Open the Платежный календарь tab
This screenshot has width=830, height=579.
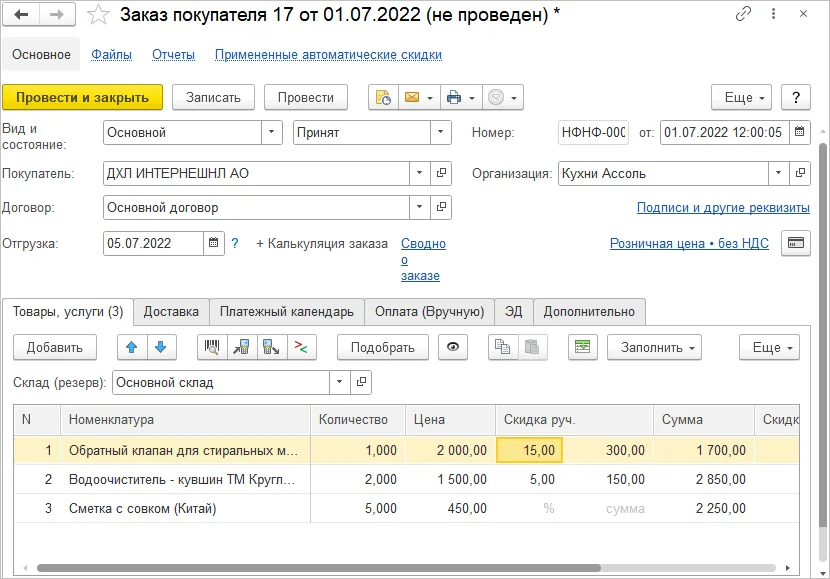pos(287,312)
